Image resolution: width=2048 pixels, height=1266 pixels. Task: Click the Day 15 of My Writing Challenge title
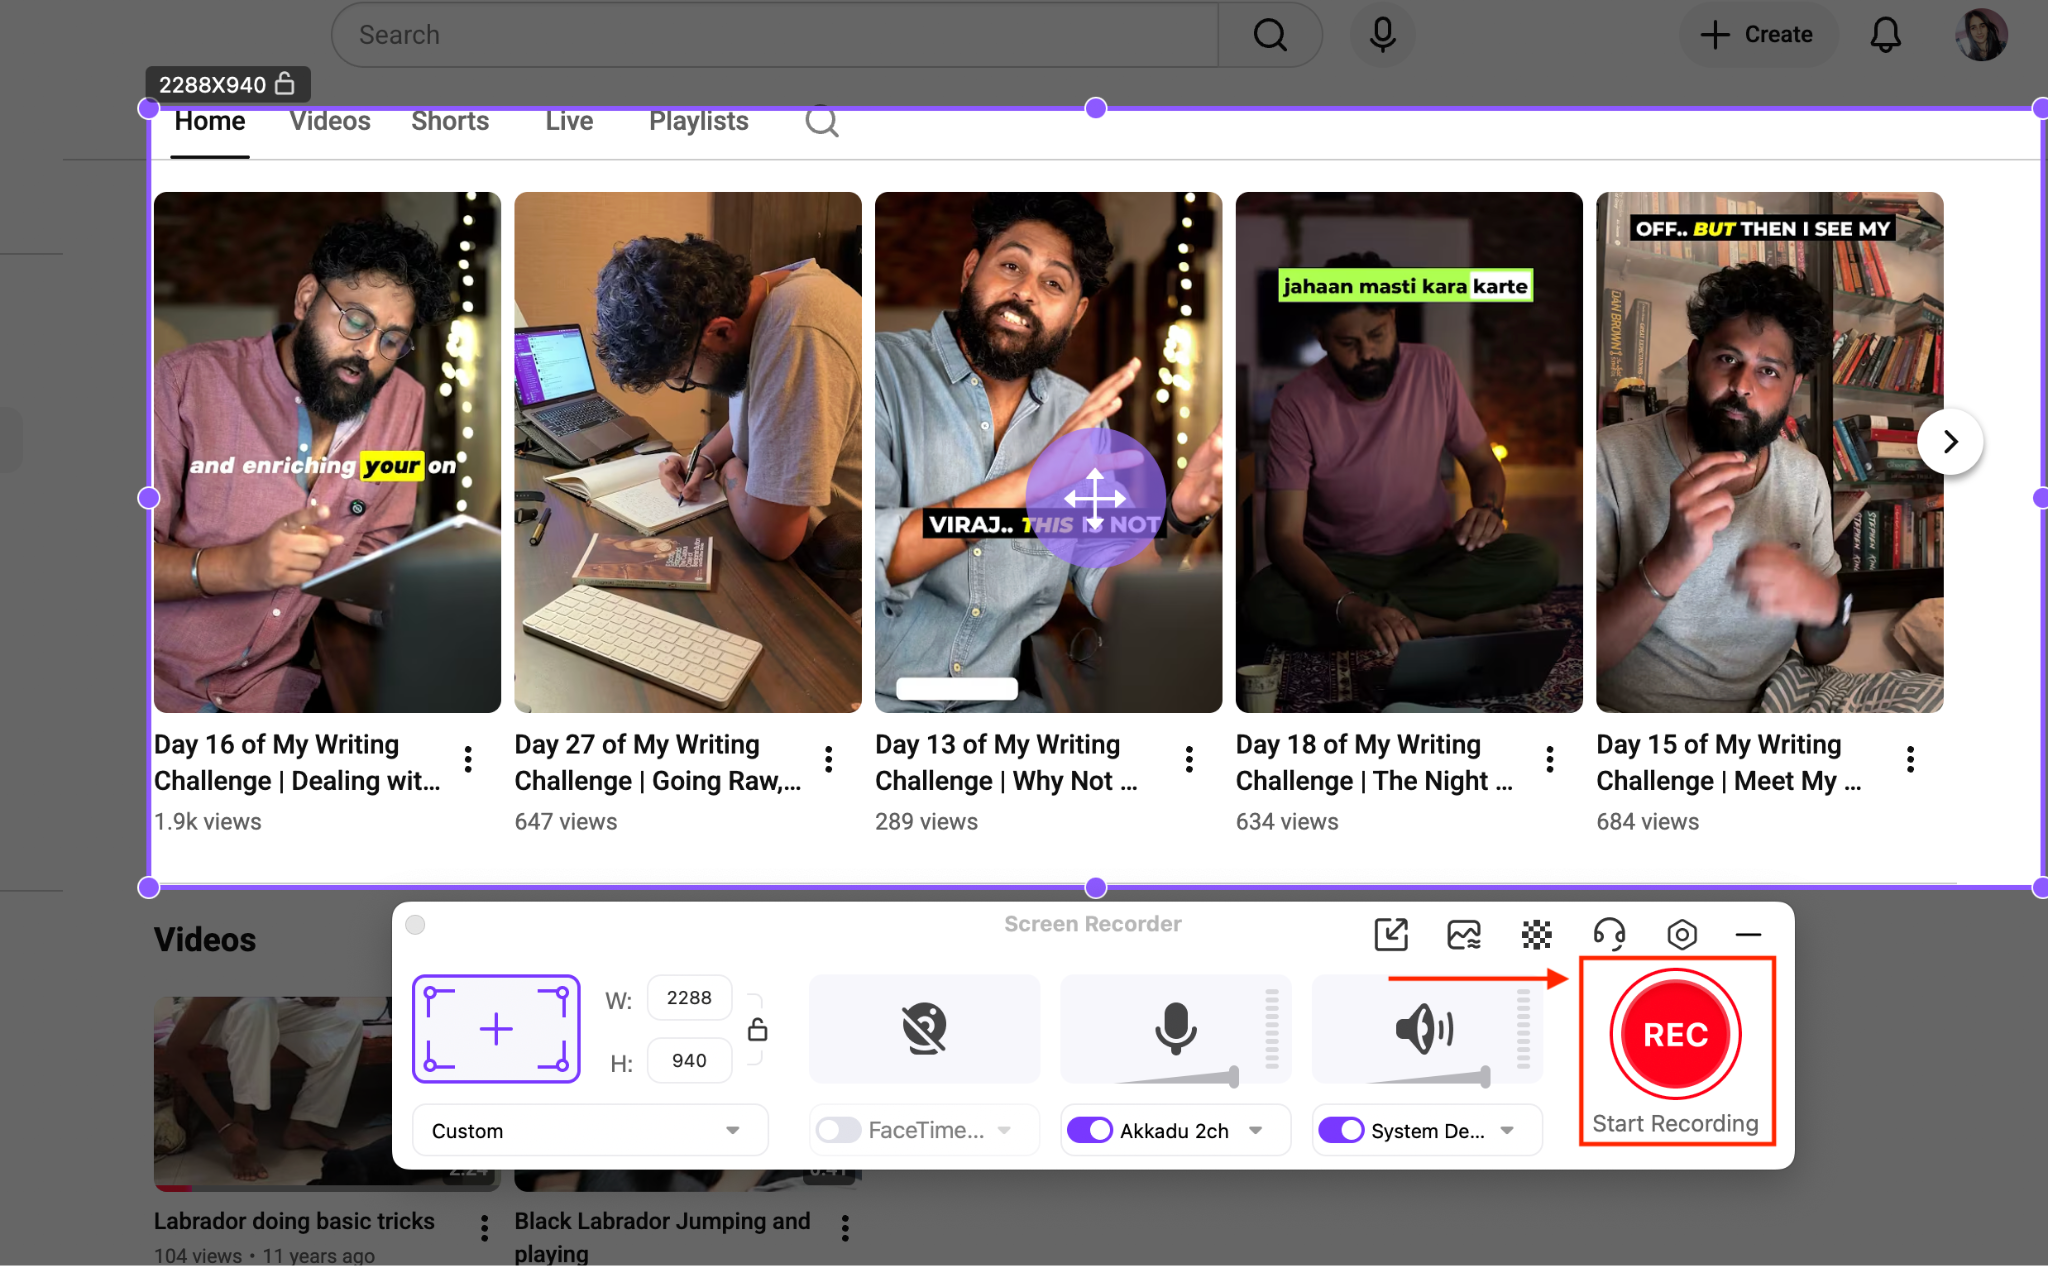pyautogui.click(x=1729, y=763)
